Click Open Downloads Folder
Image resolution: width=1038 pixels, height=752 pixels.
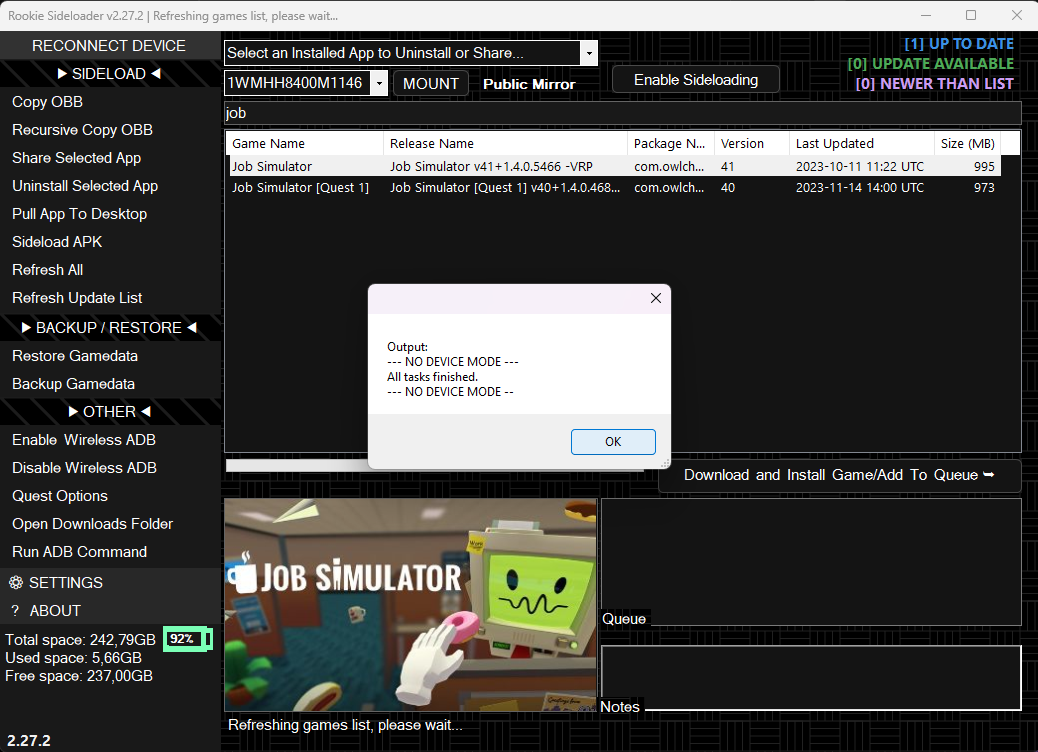[x=92, y=524]
